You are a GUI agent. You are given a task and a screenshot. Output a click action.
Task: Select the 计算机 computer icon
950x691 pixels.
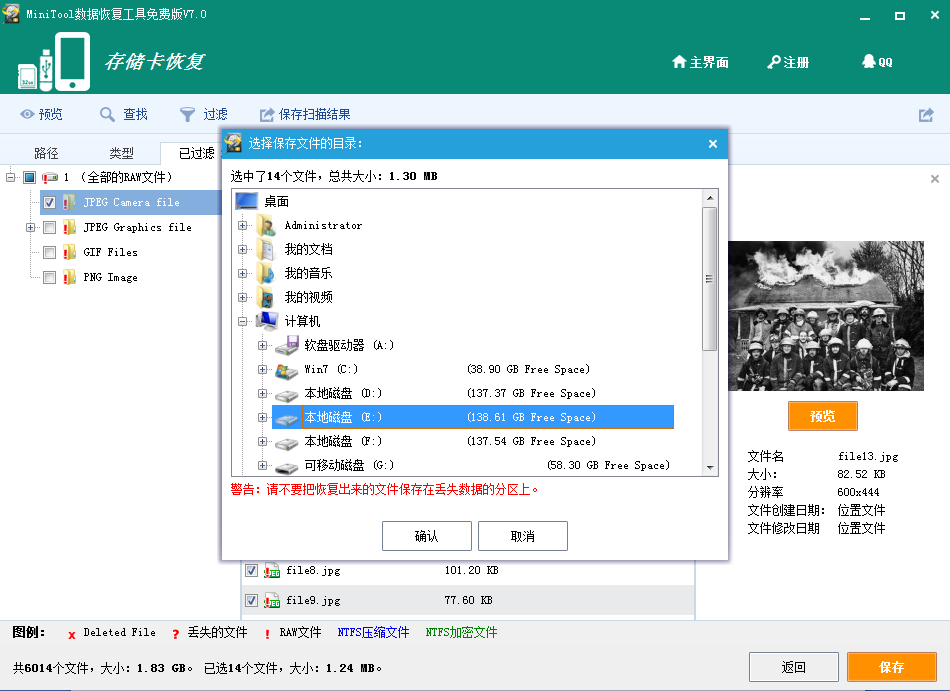[x=267, y=321]
